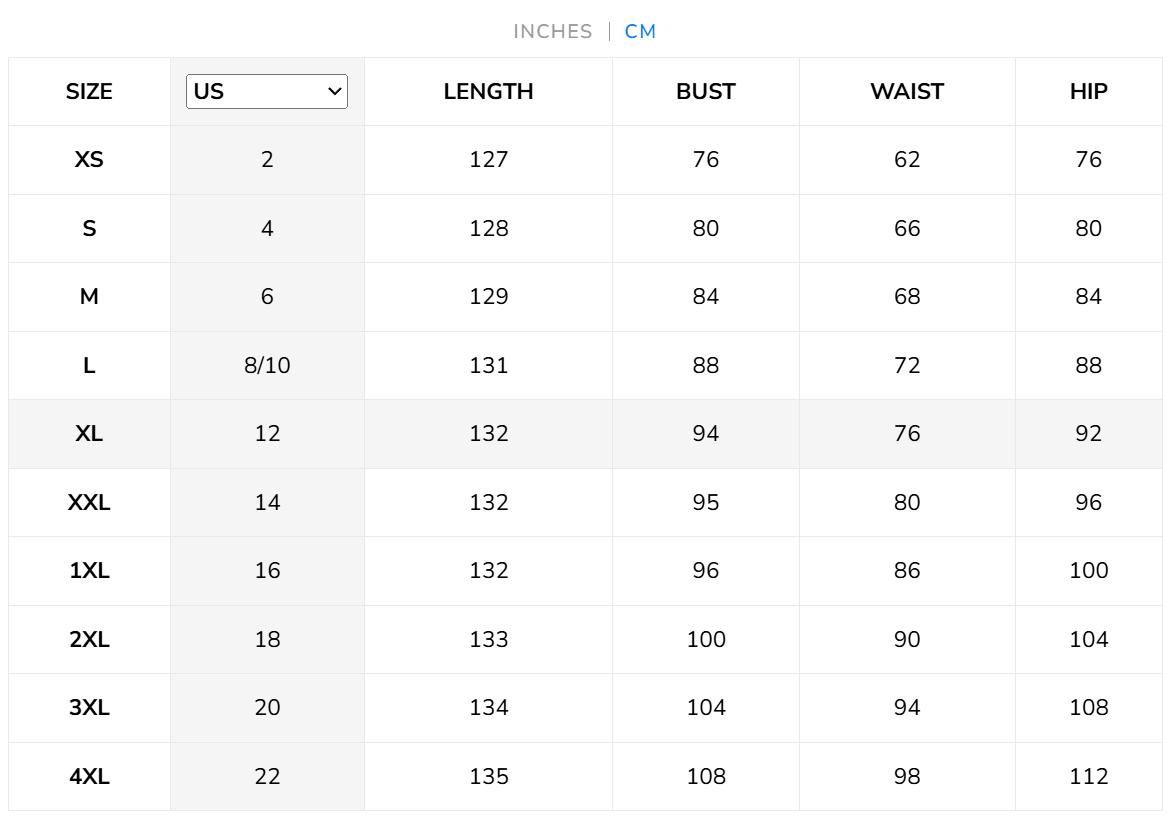Select the CM unit option
Screen dimensions: 1167x816
(640, 32)
